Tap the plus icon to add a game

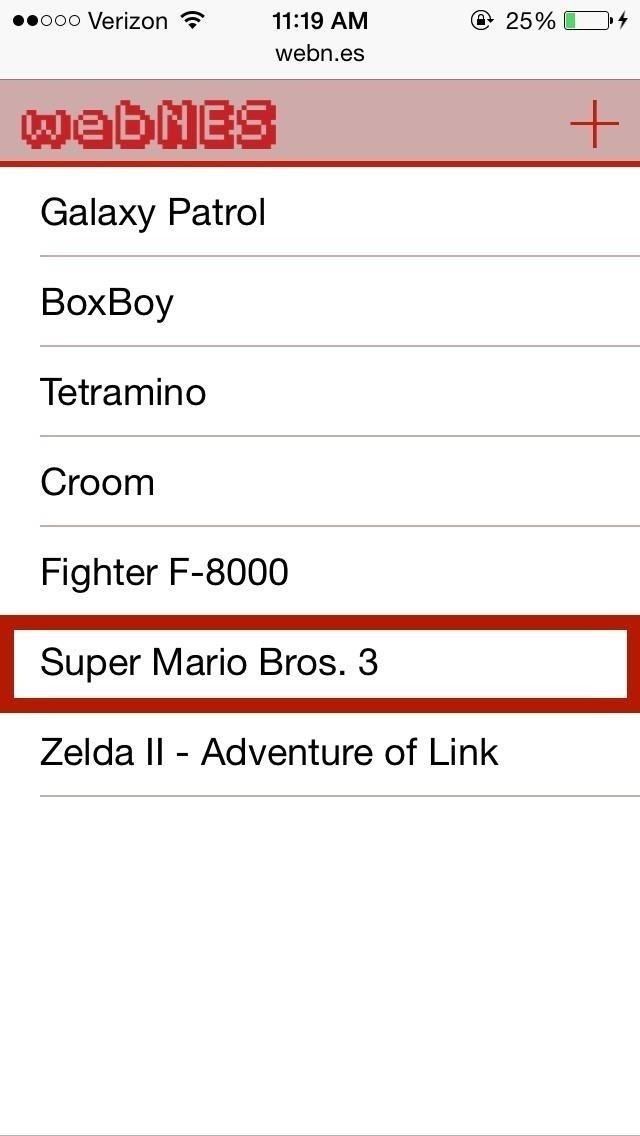coord(594,124)
